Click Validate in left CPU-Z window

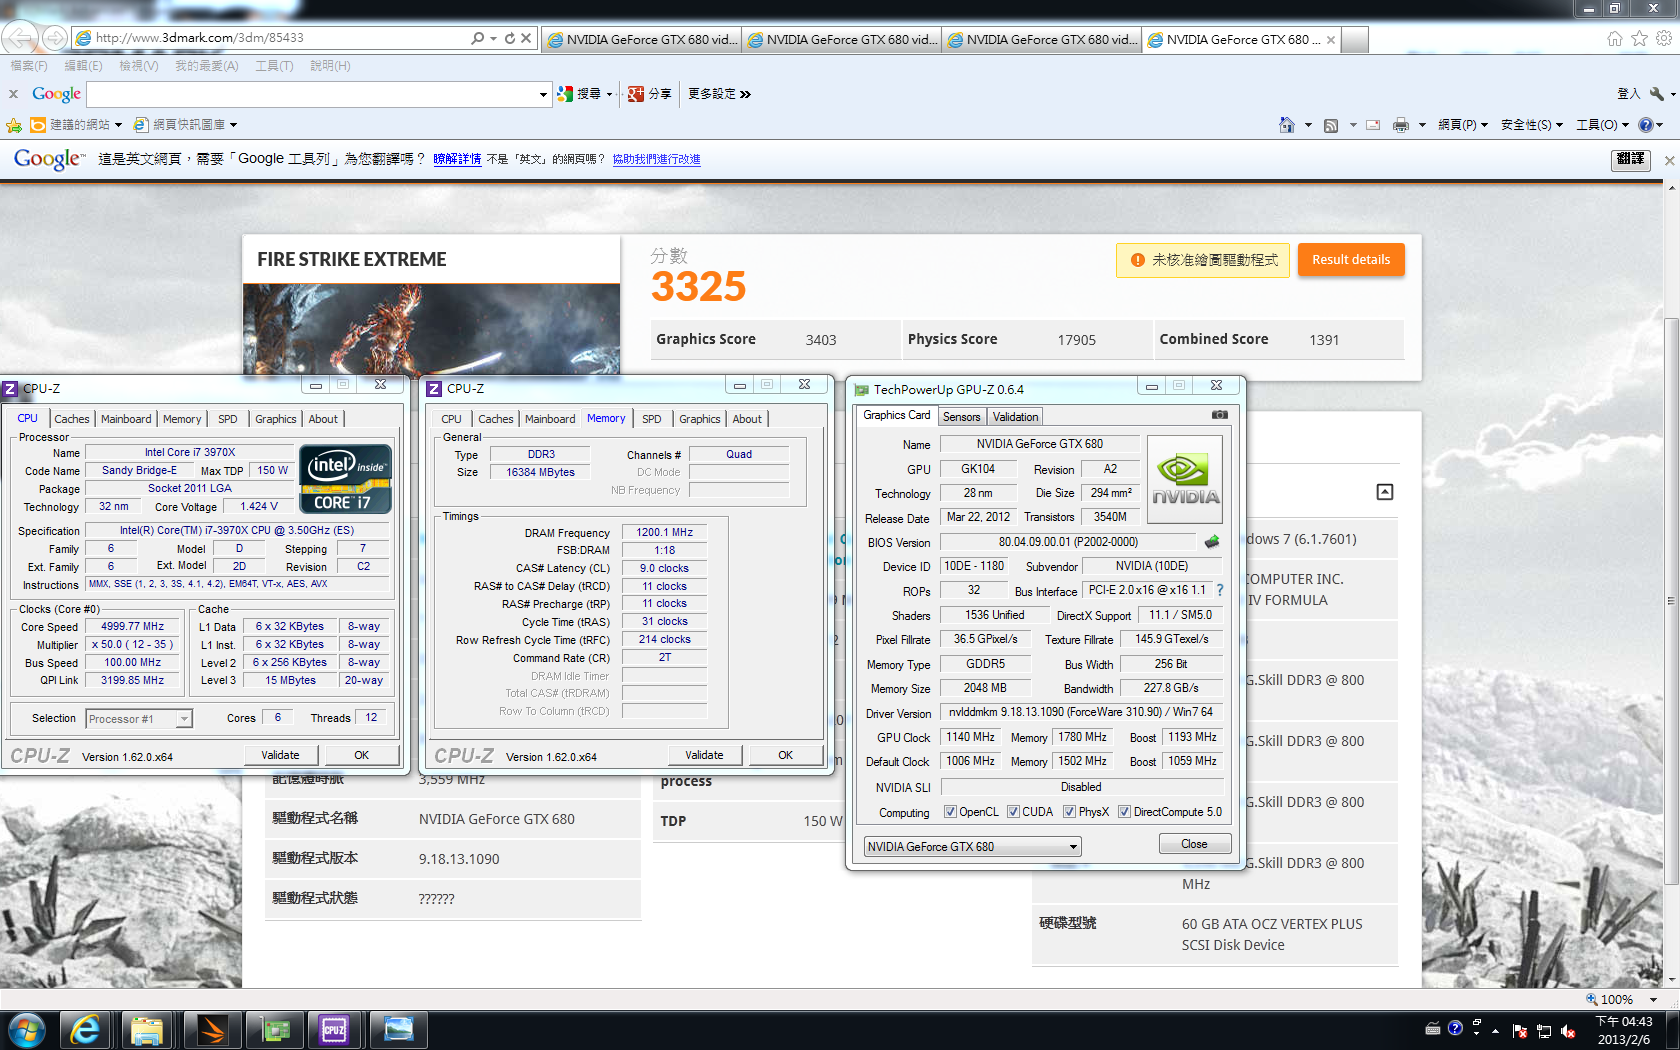coord(280,755)
